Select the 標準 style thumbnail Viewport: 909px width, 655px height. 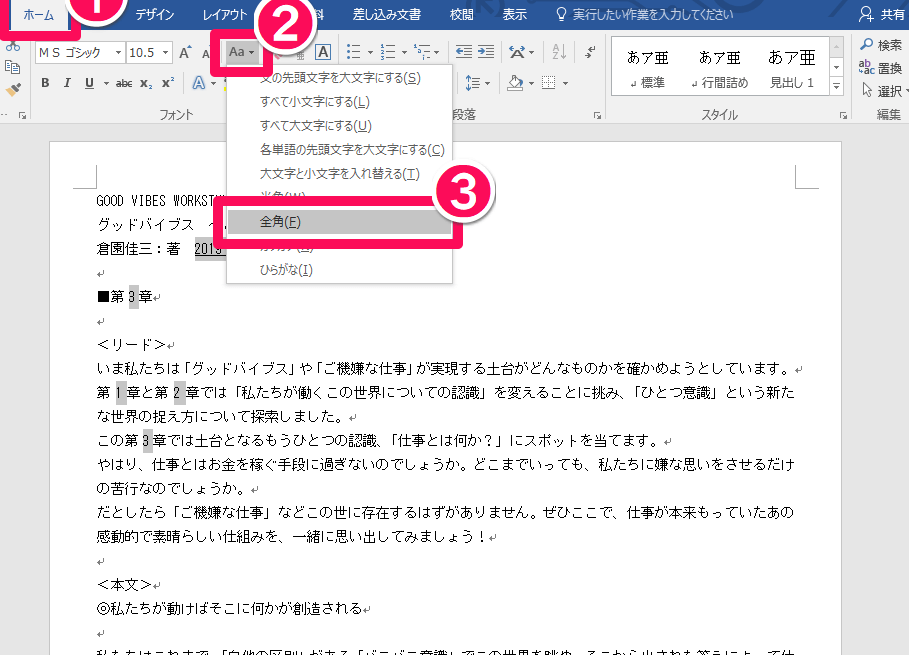(x=648, y=70)
